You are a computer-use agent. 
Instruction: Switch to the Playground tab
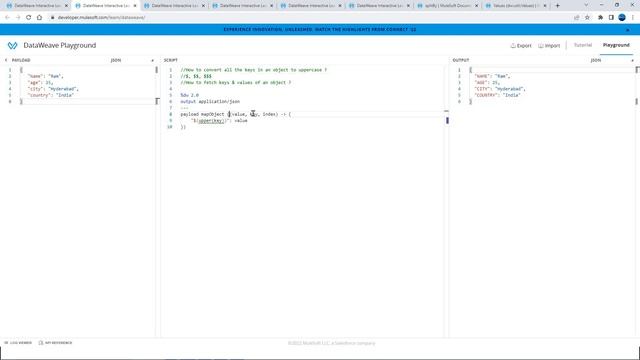tap(616, 45)
